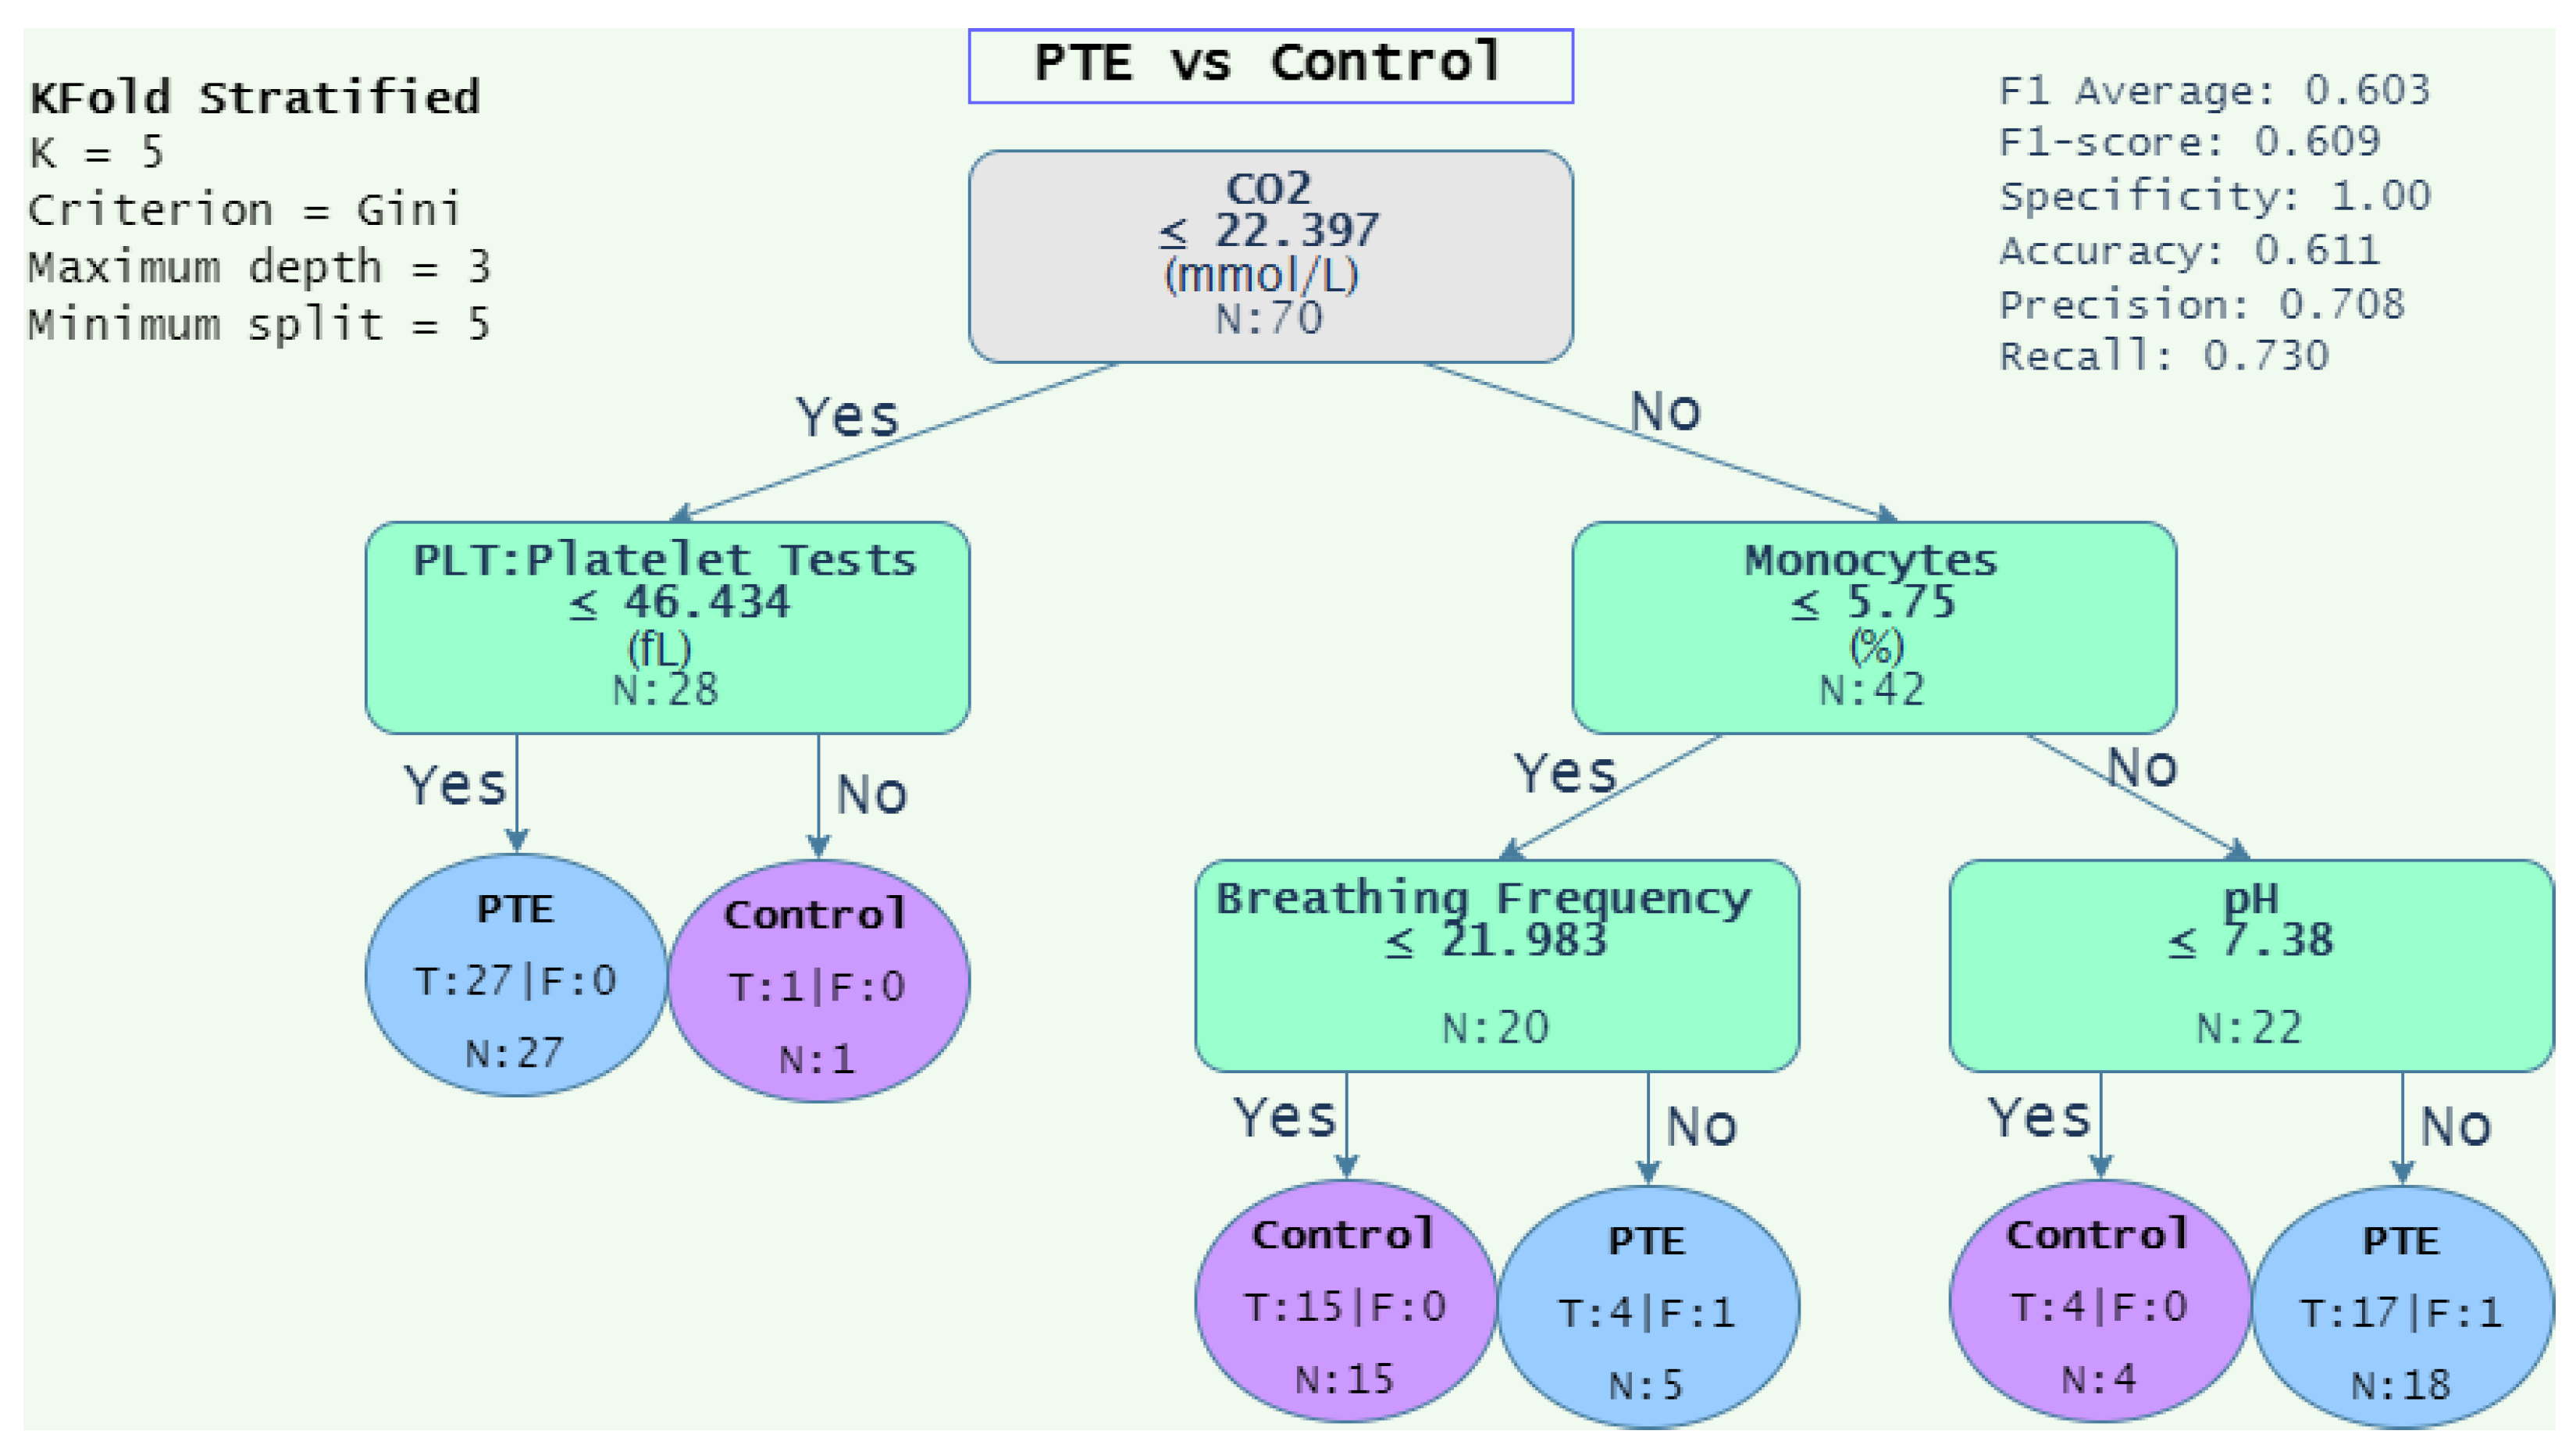The height and width of the screenshot is (1452, 2576).
Task: Click the Maximum depth = 3 label
Action: (259, 267)
